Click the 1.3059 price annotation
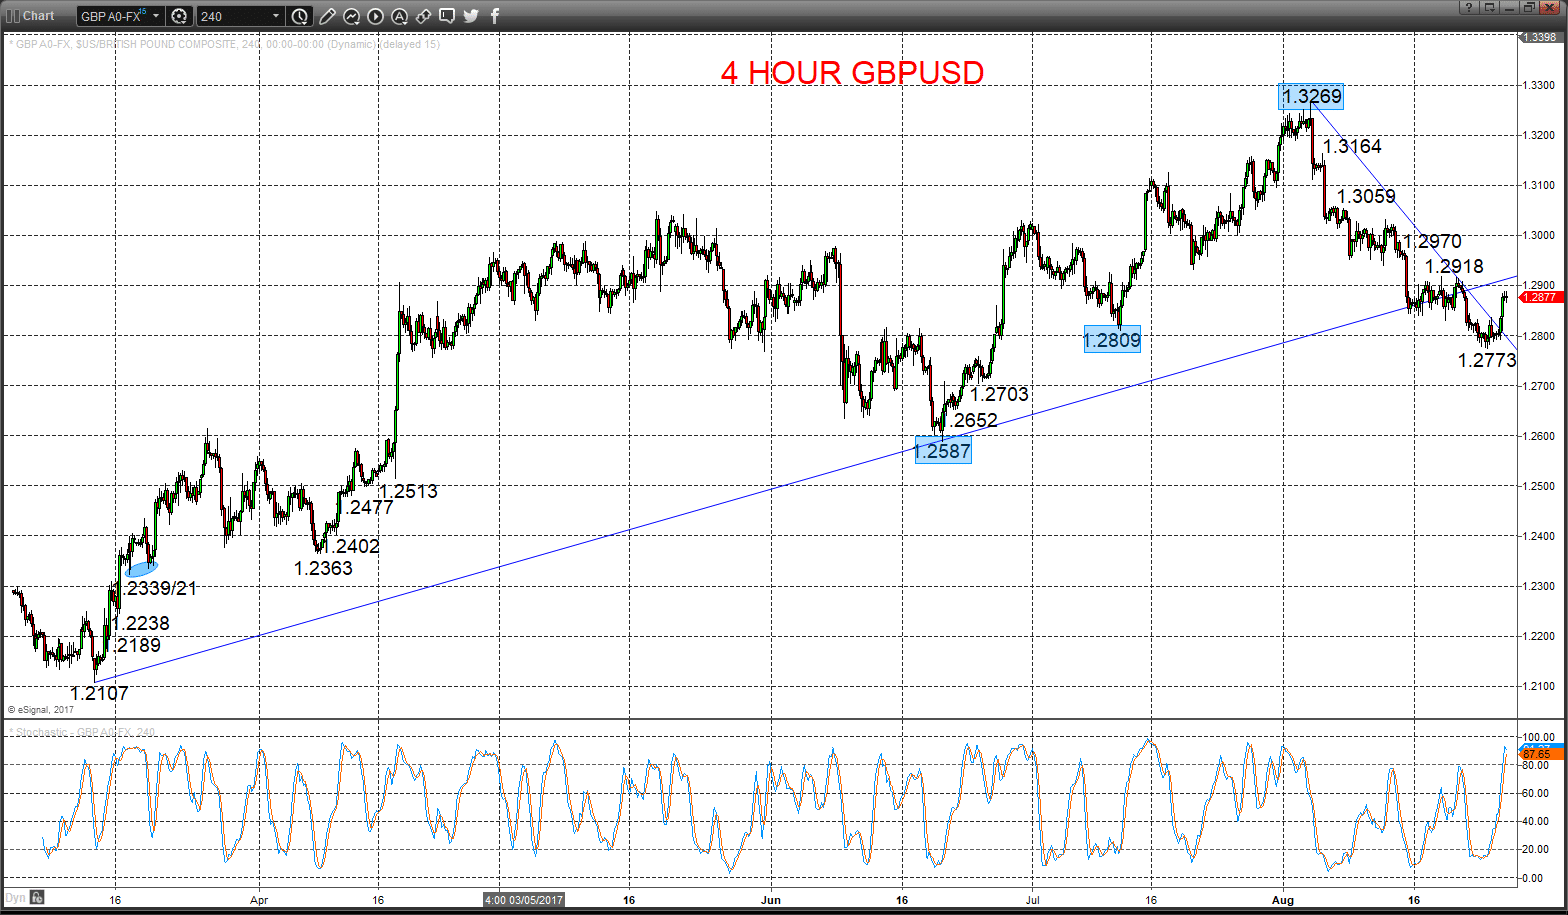The height and width of the screenshot is (915, 1568). click(1366, 196)
